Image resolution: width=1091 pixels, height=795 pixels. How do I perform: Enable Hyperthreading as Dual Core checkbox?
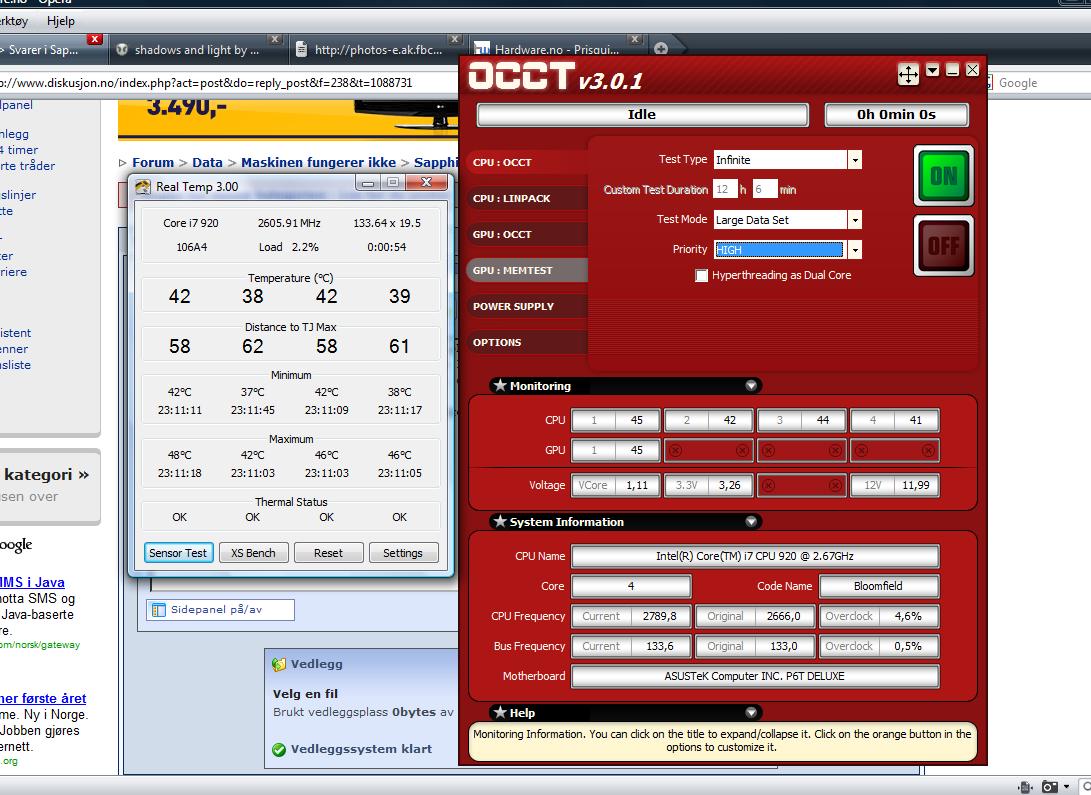701,275
